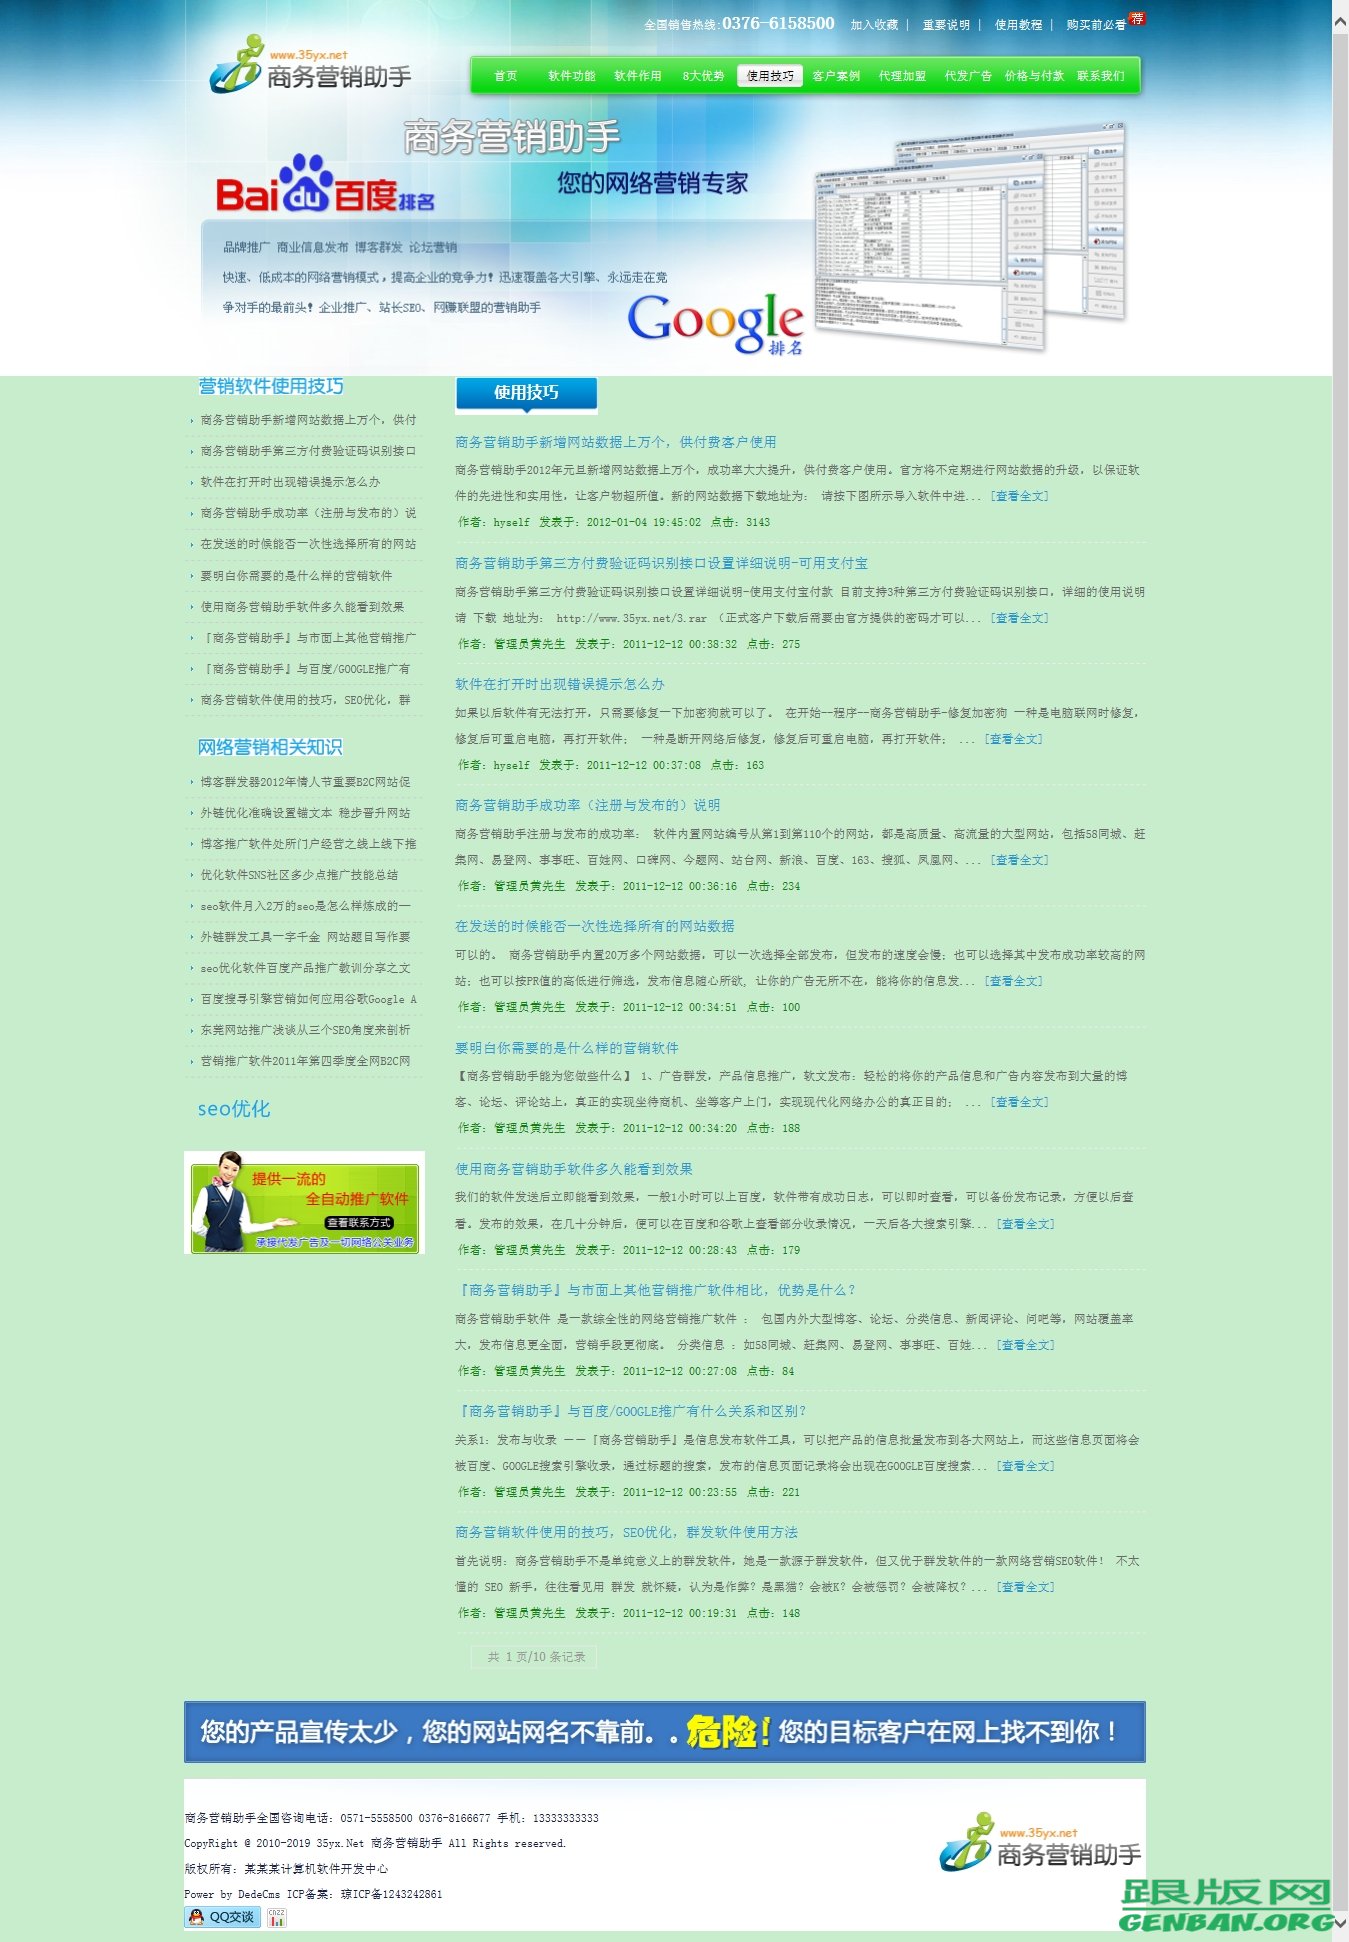Click the 加入收藏 link at the top

point(874,25)
